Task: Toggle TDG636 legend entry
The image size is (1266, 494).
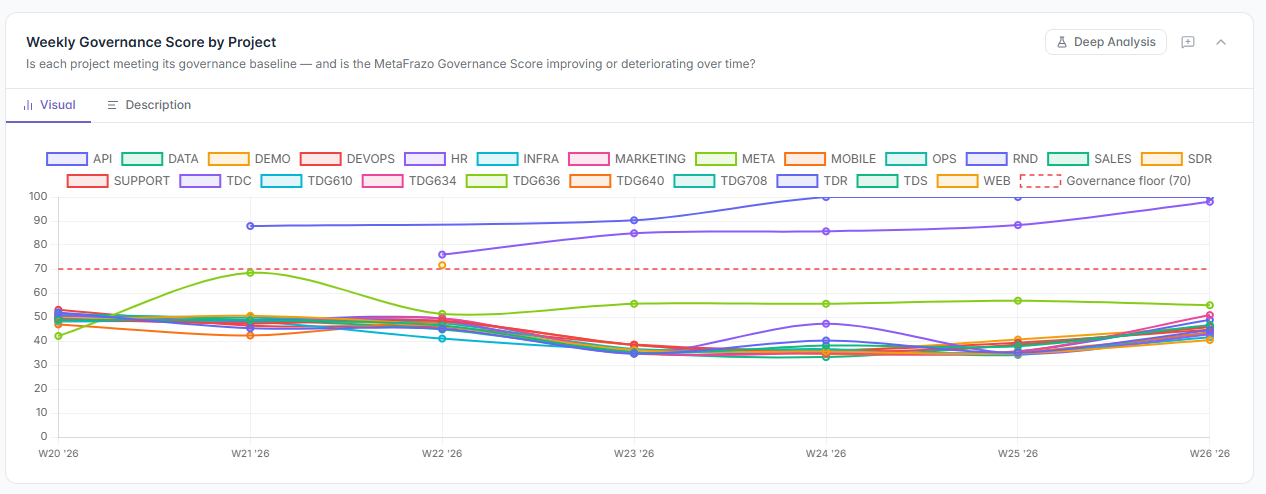Action: 513,181
